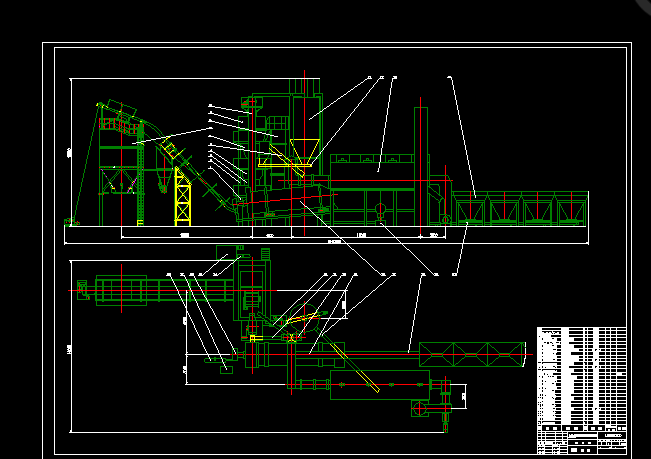Select the rightmost aggregate bin in elevation view
Image resolution: width=651 pixels, height=459 pixels.
pyautogui.click(x=571, y=209)
